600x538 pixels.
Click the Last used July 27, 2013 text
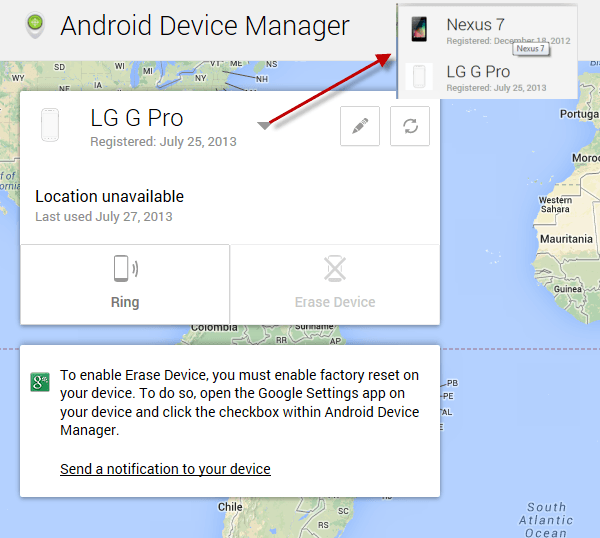coord(104,217)
